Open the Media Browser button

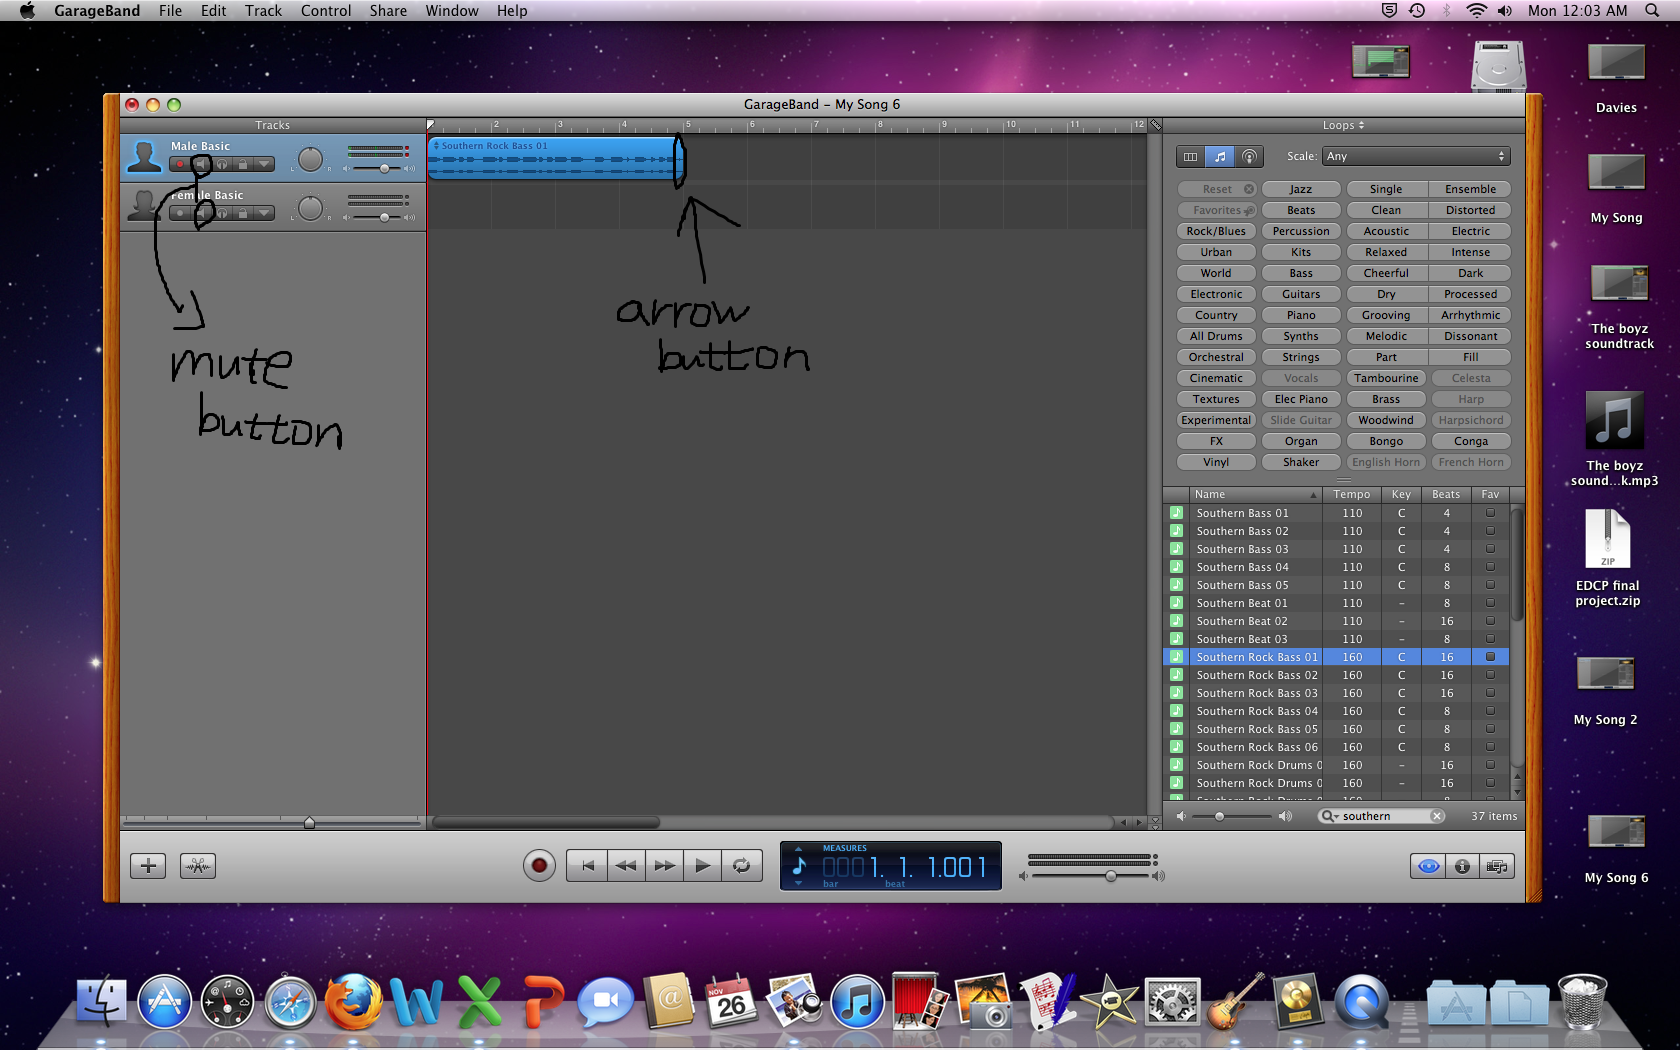(x=1496, y=866)
